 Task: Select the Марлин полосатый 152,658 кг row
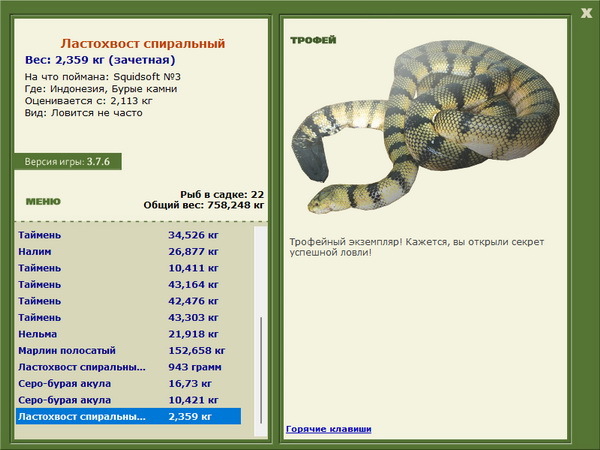129,350
